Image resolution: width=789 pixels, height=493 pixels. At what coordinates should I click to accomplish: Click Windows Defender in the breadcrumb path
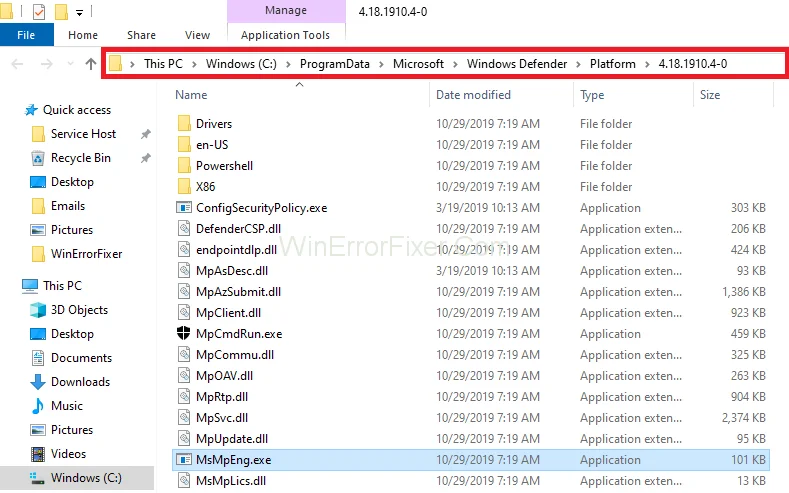click(x=516, y=64)
